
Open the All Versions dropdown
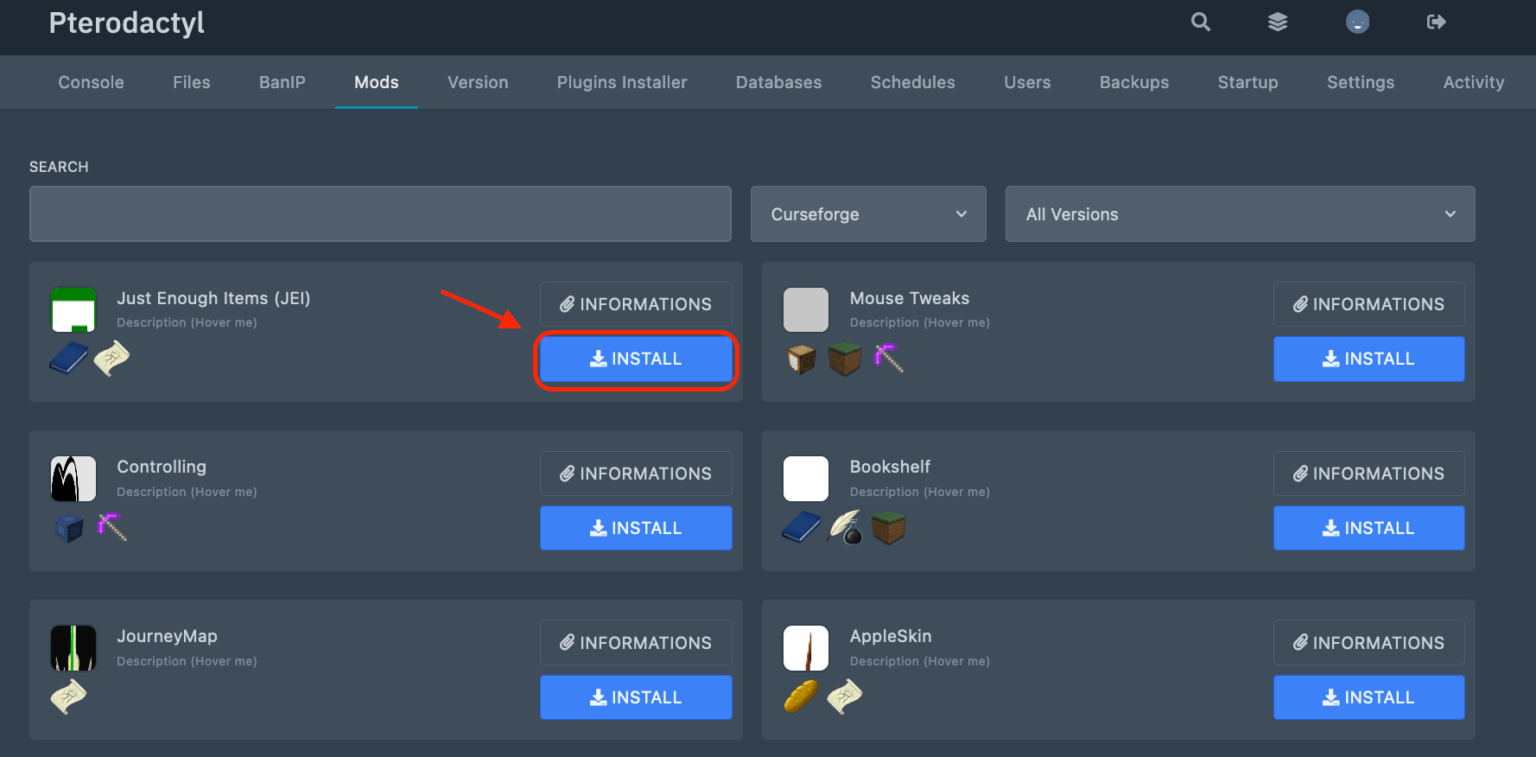[1240, 213]
